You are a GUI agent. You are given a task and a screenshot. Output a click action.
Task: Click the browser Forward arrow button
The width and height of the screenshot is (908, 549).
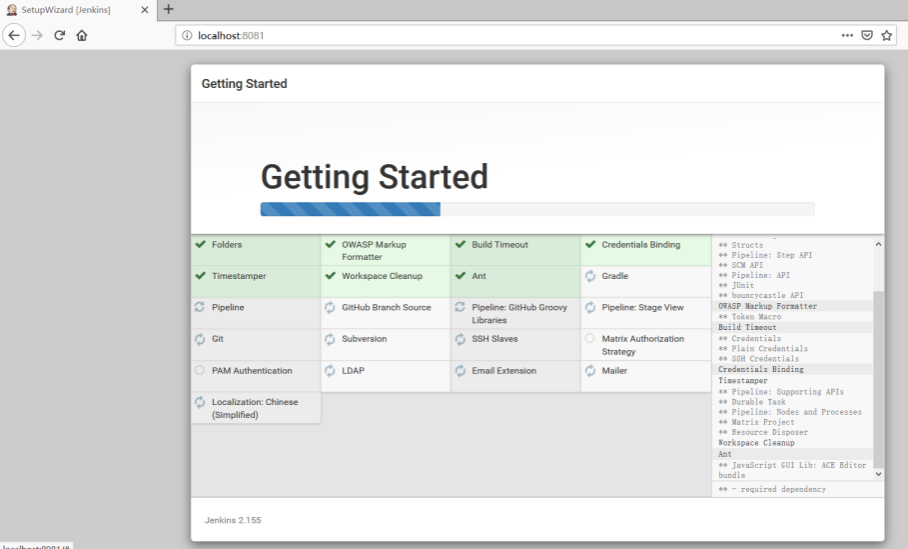[37, 35]
